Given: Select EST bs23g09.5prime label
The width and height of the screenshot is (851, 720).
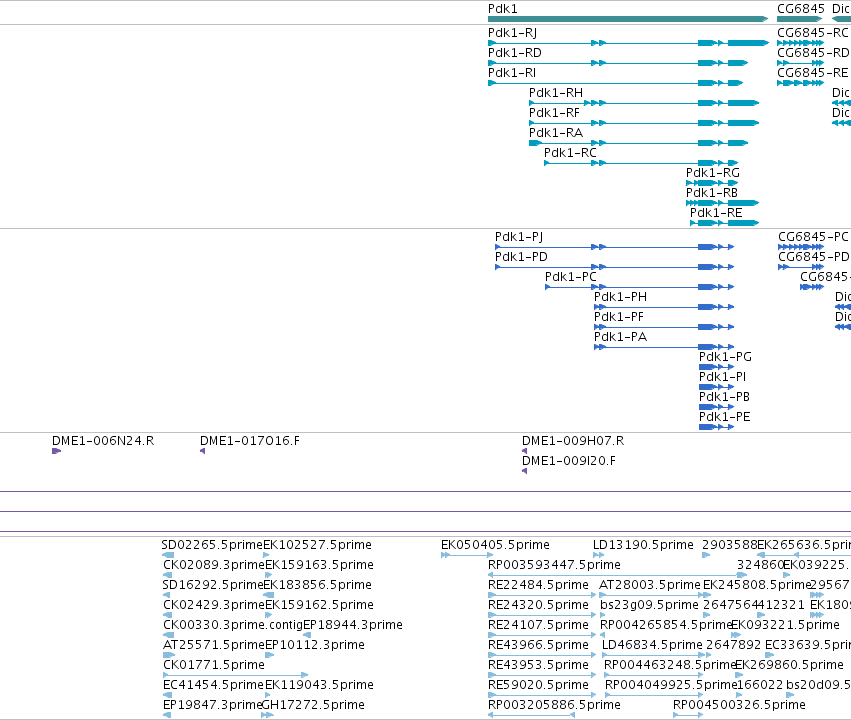Looking at the screenshot, I should 649,605.
